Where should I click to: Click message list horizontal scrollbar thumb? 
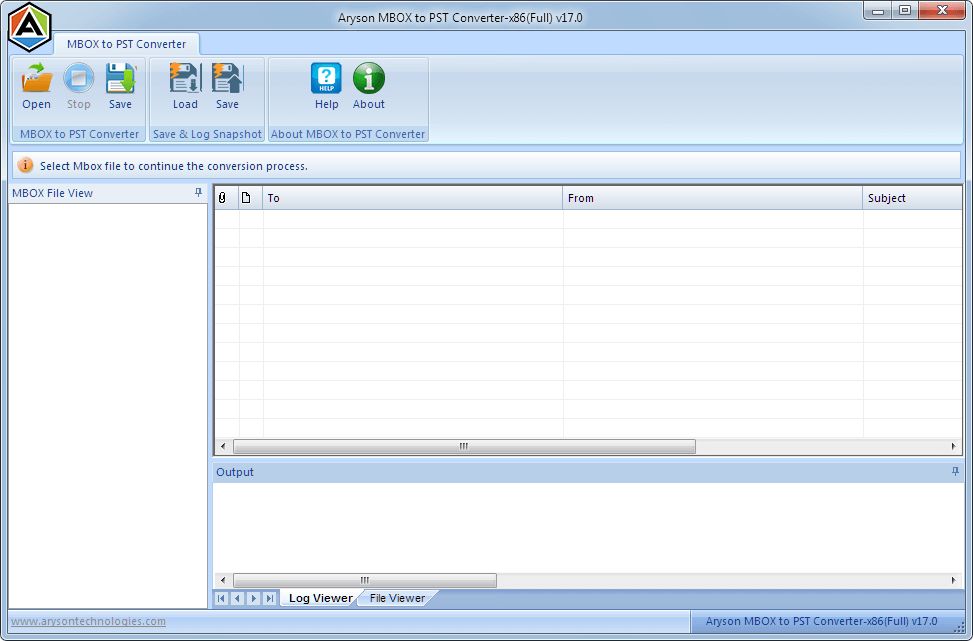(464, 446)
